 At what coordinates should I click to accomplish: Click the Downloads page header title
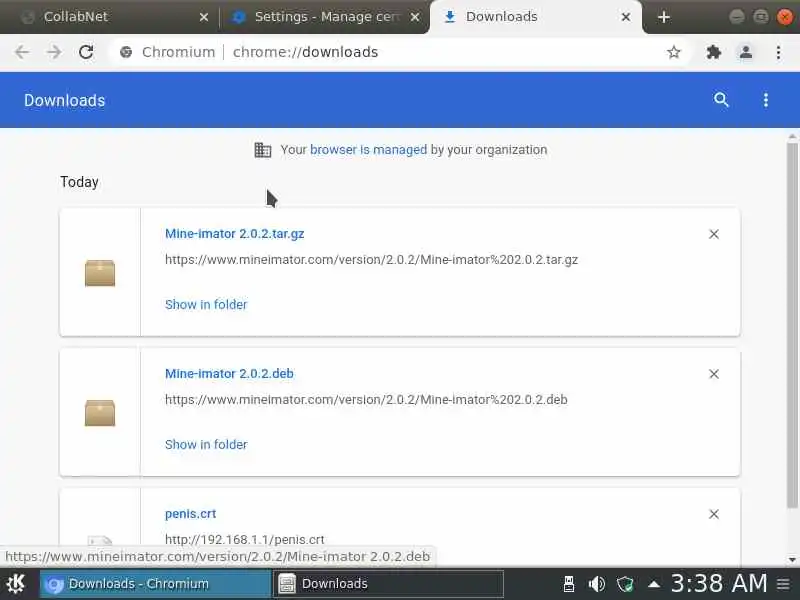tap(64, 101)
